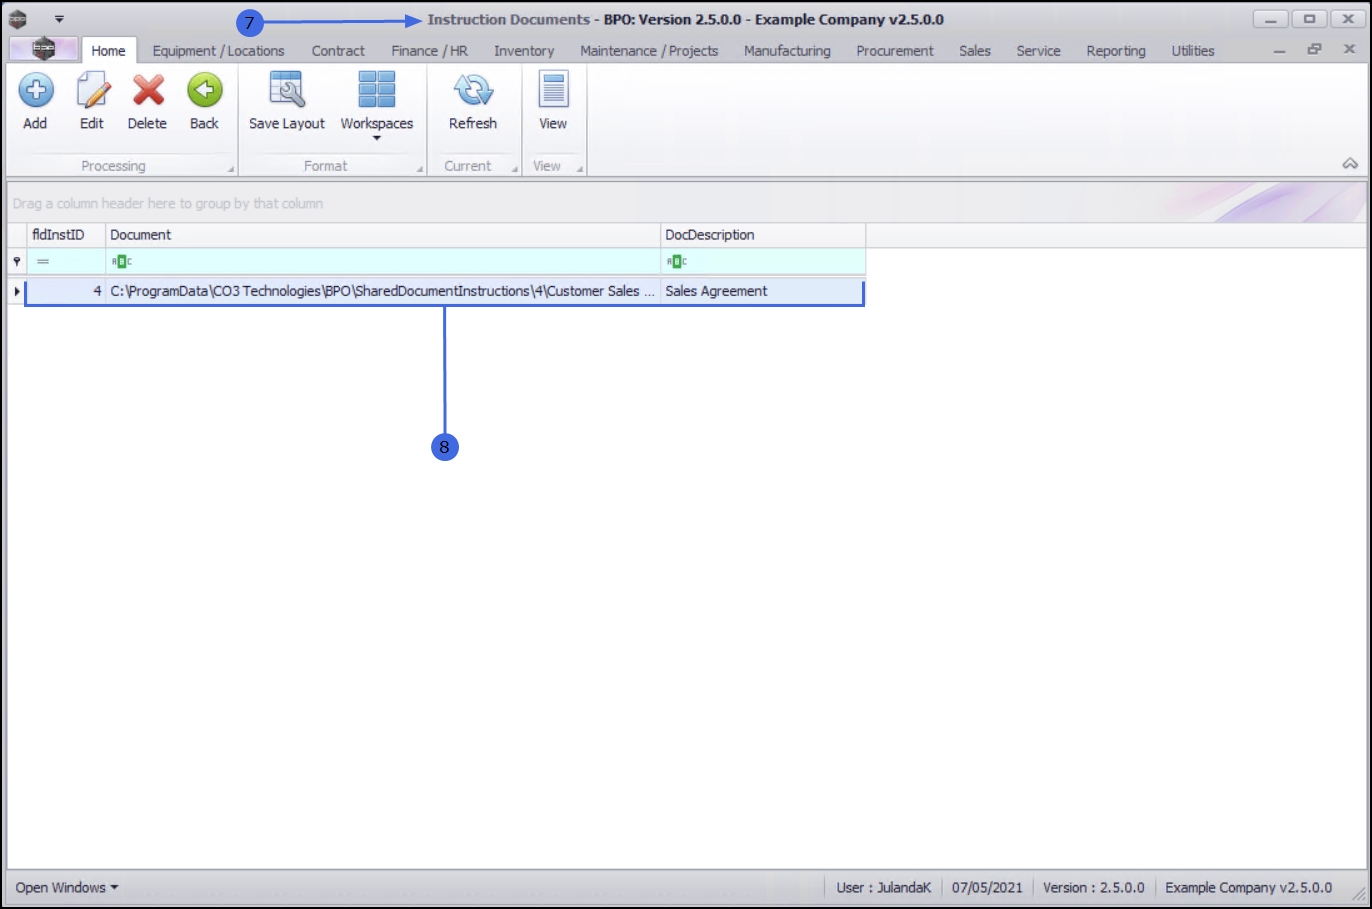Open the Sales tab

click(975, 51)
